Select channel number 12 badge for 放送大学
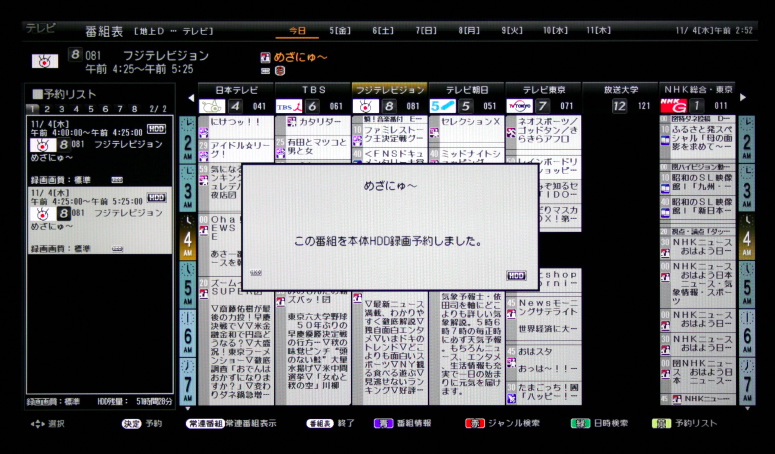The image size is (775, 454). coord(619,106)
